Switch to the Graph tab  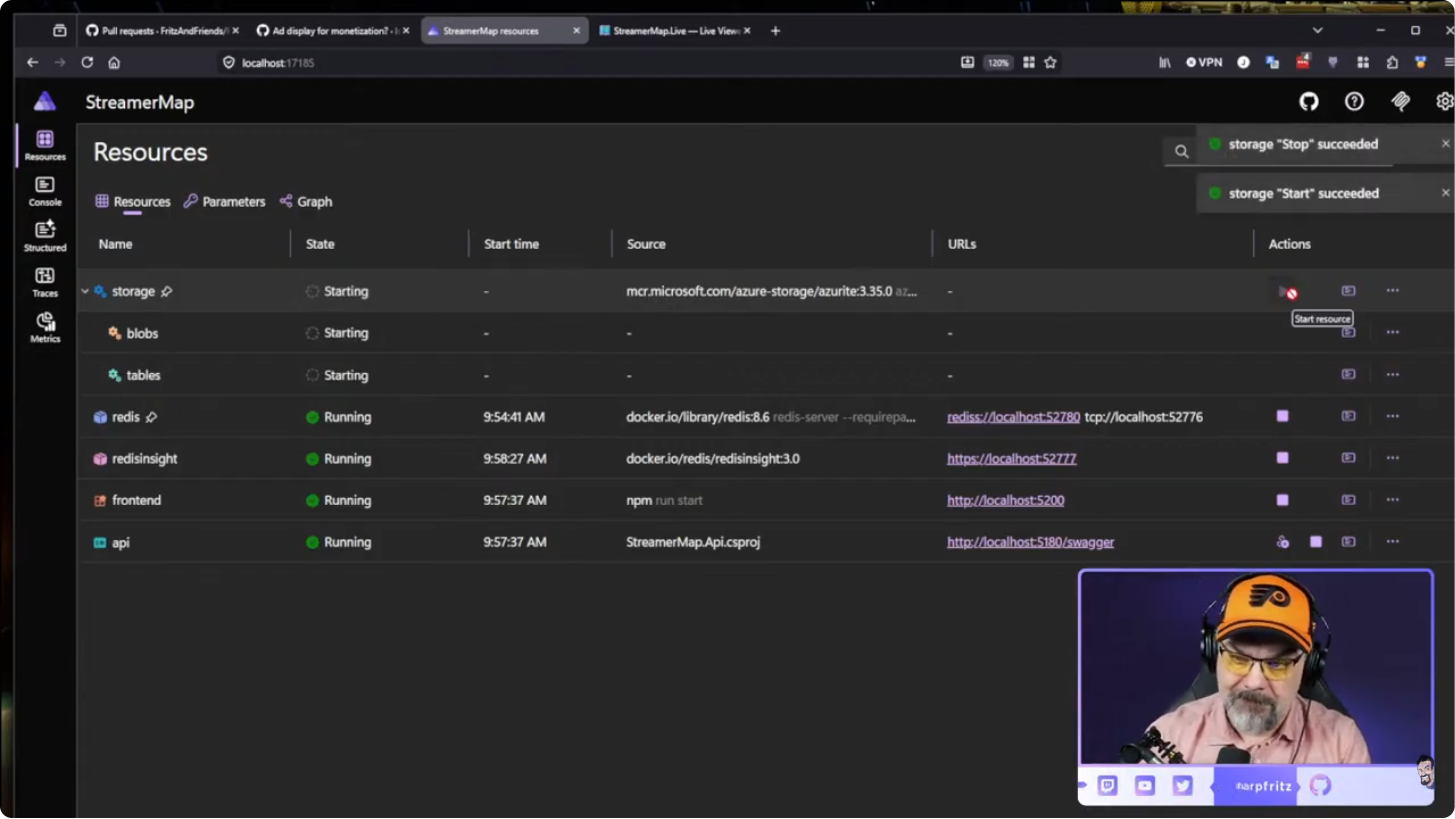click(306, 202)
